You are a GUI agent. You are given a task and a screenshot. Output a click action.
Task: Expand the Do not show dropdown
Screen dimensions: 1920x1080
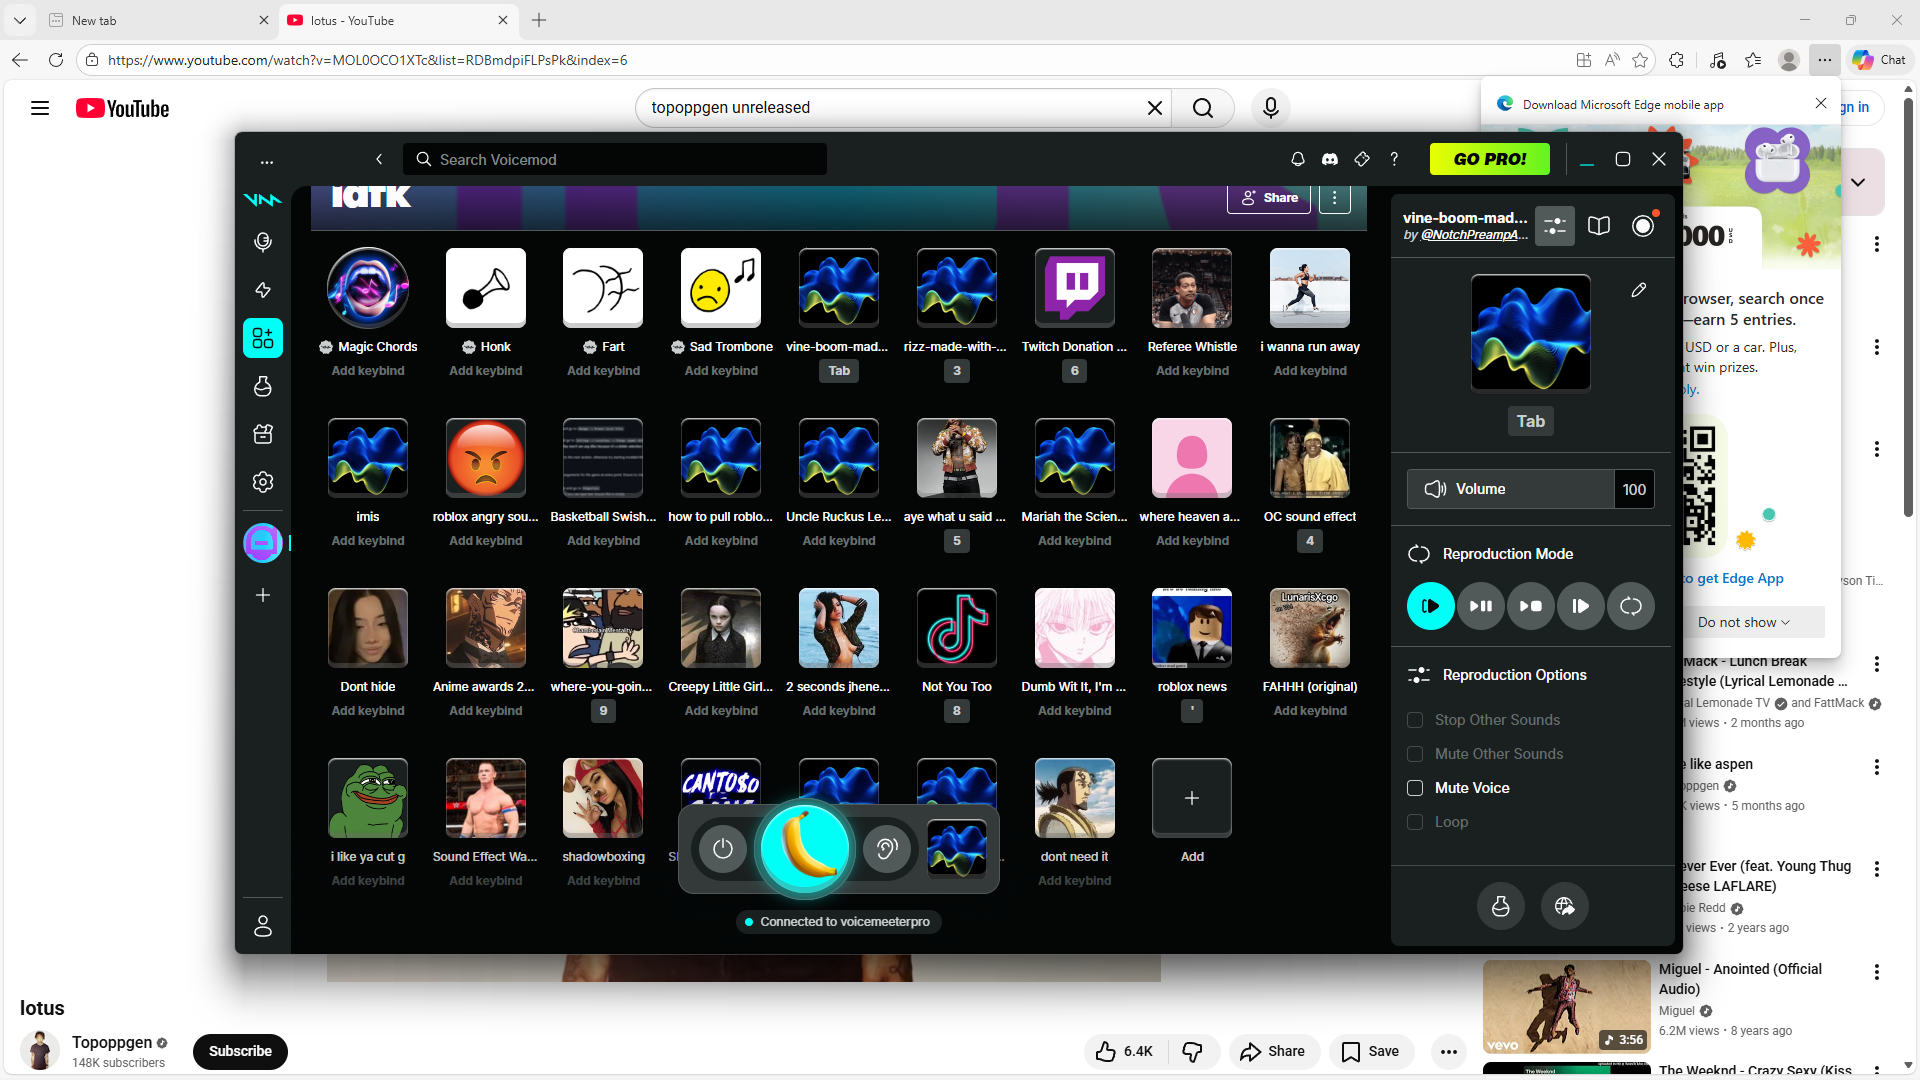1744,622
